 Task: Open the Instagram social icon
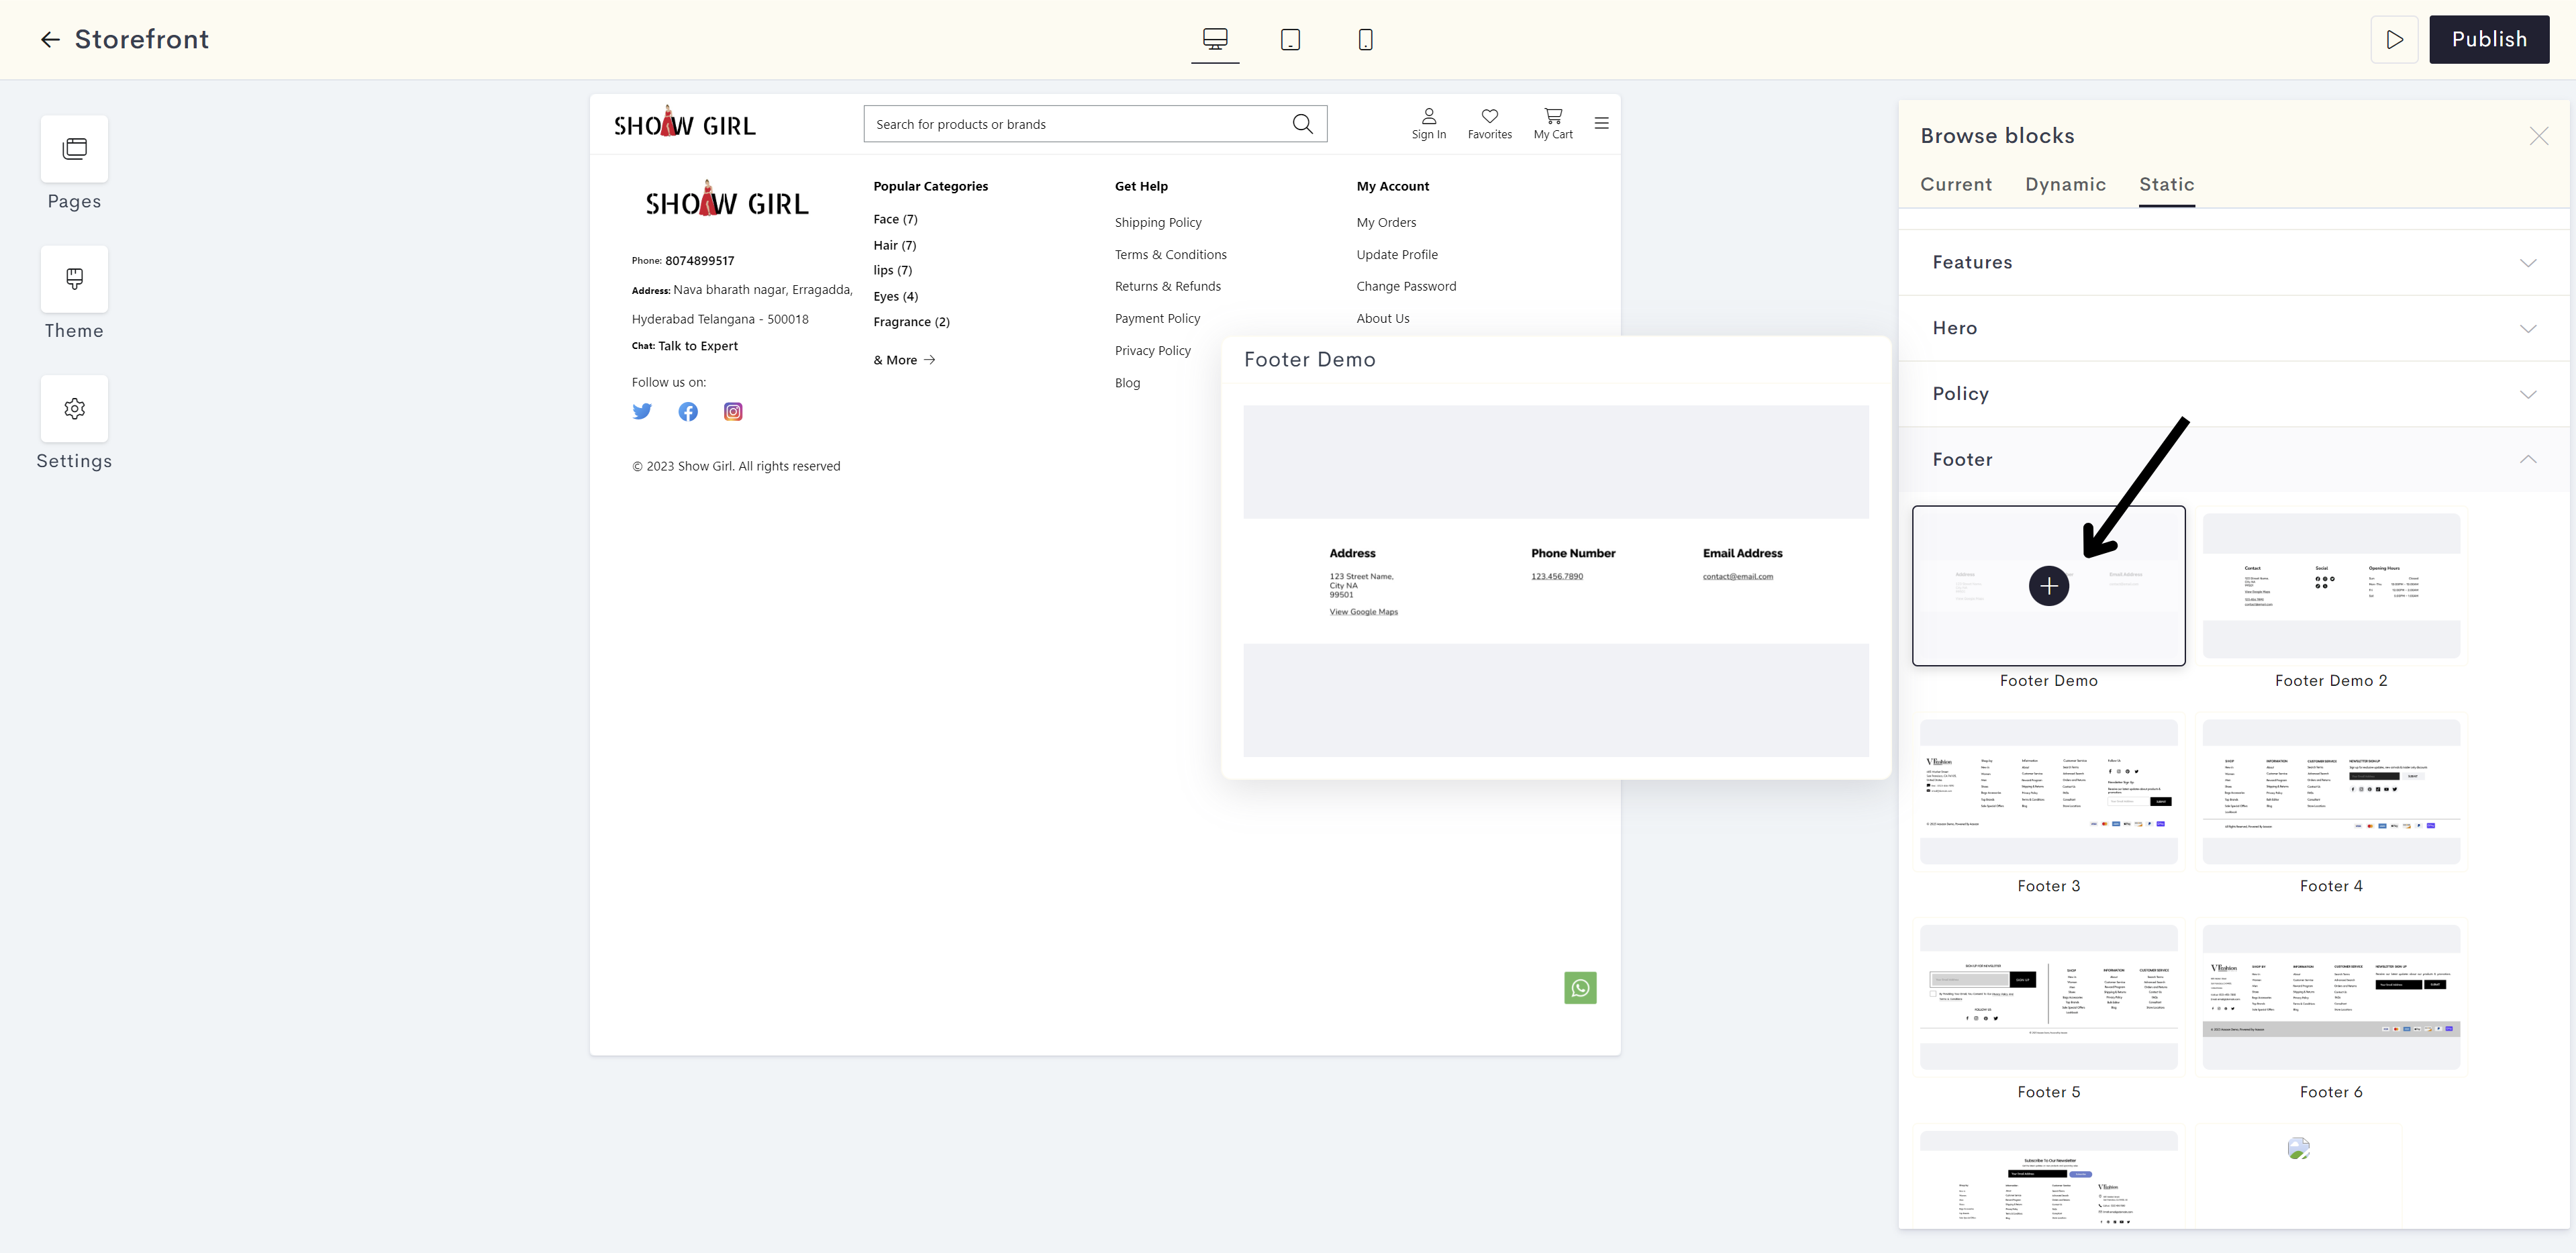pos(733,411)
